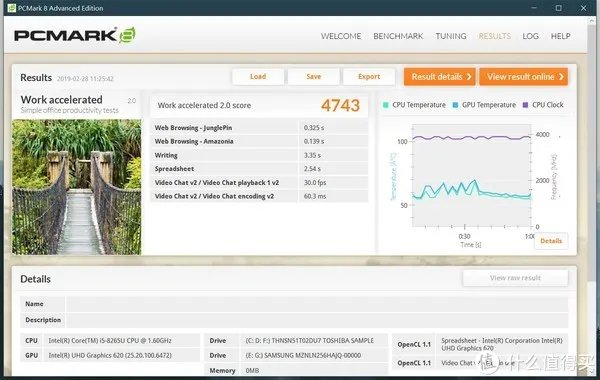Click the Save results button
This screenshot has width=600, height=380.
[313, 77]
